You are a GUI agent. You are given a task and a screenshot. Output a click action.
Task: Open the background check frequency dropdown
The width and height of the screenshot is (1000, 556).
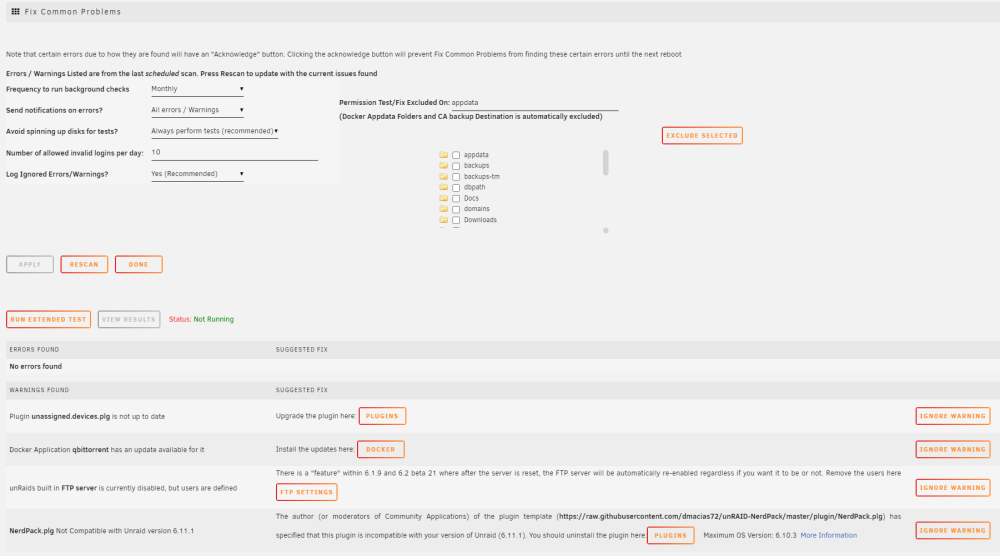[197, 89]
